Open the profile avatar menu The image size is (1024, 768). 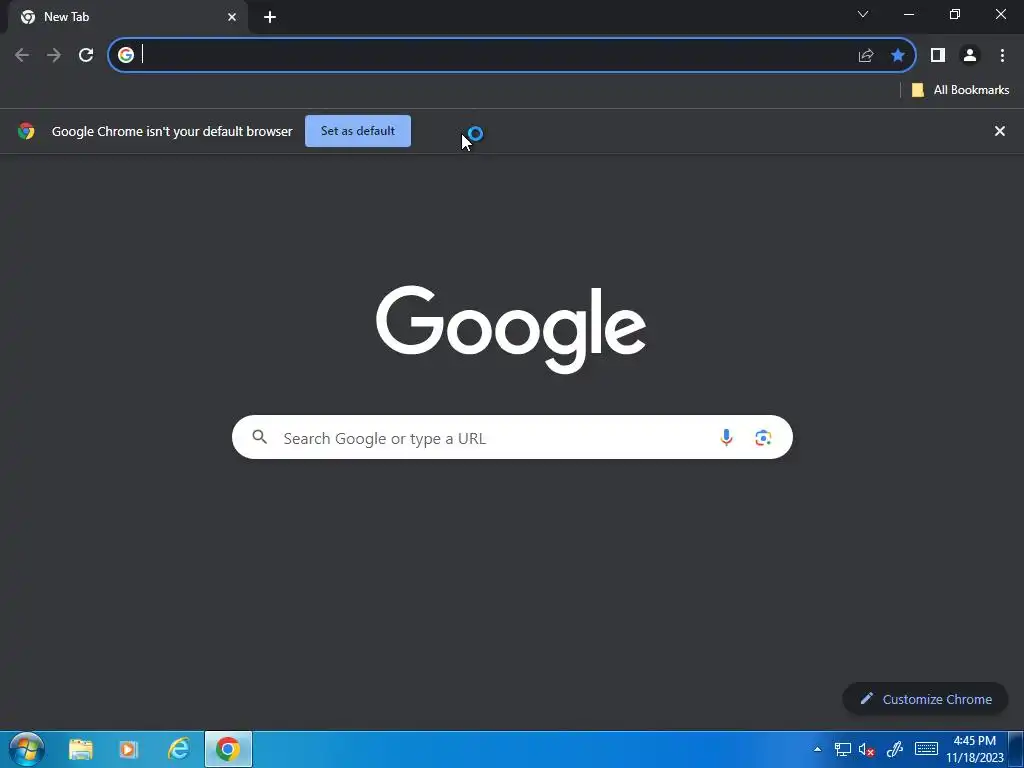tap(970, 55)
